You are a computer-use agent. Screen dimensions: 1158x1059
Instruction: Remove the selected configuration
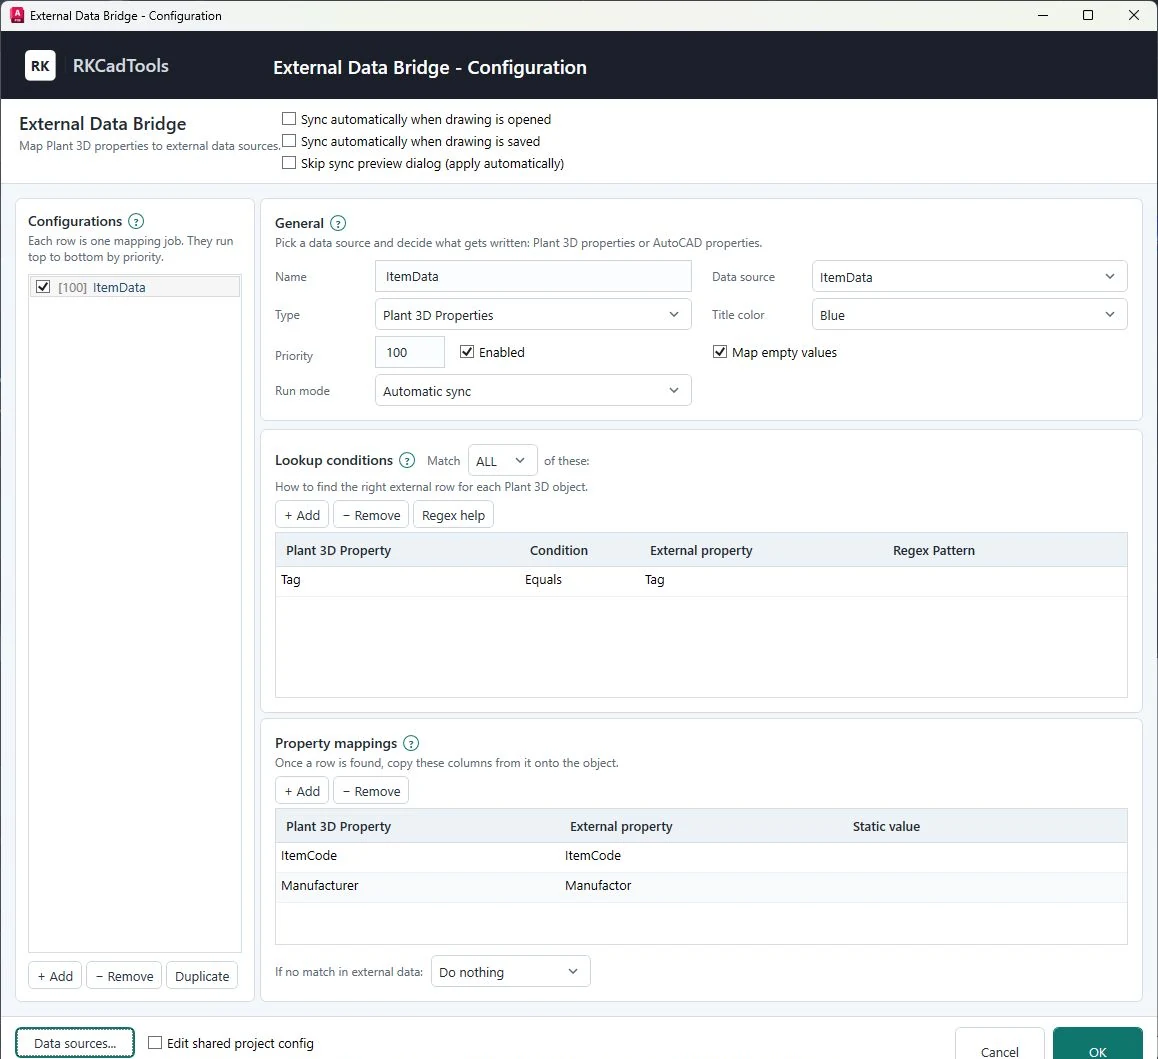click(x=124, y=976)
